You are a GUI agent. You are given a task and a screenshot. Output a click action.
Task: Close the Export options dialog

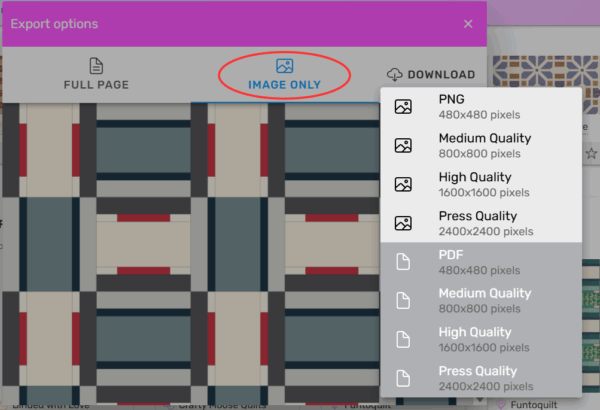click(x=468, y=24)
